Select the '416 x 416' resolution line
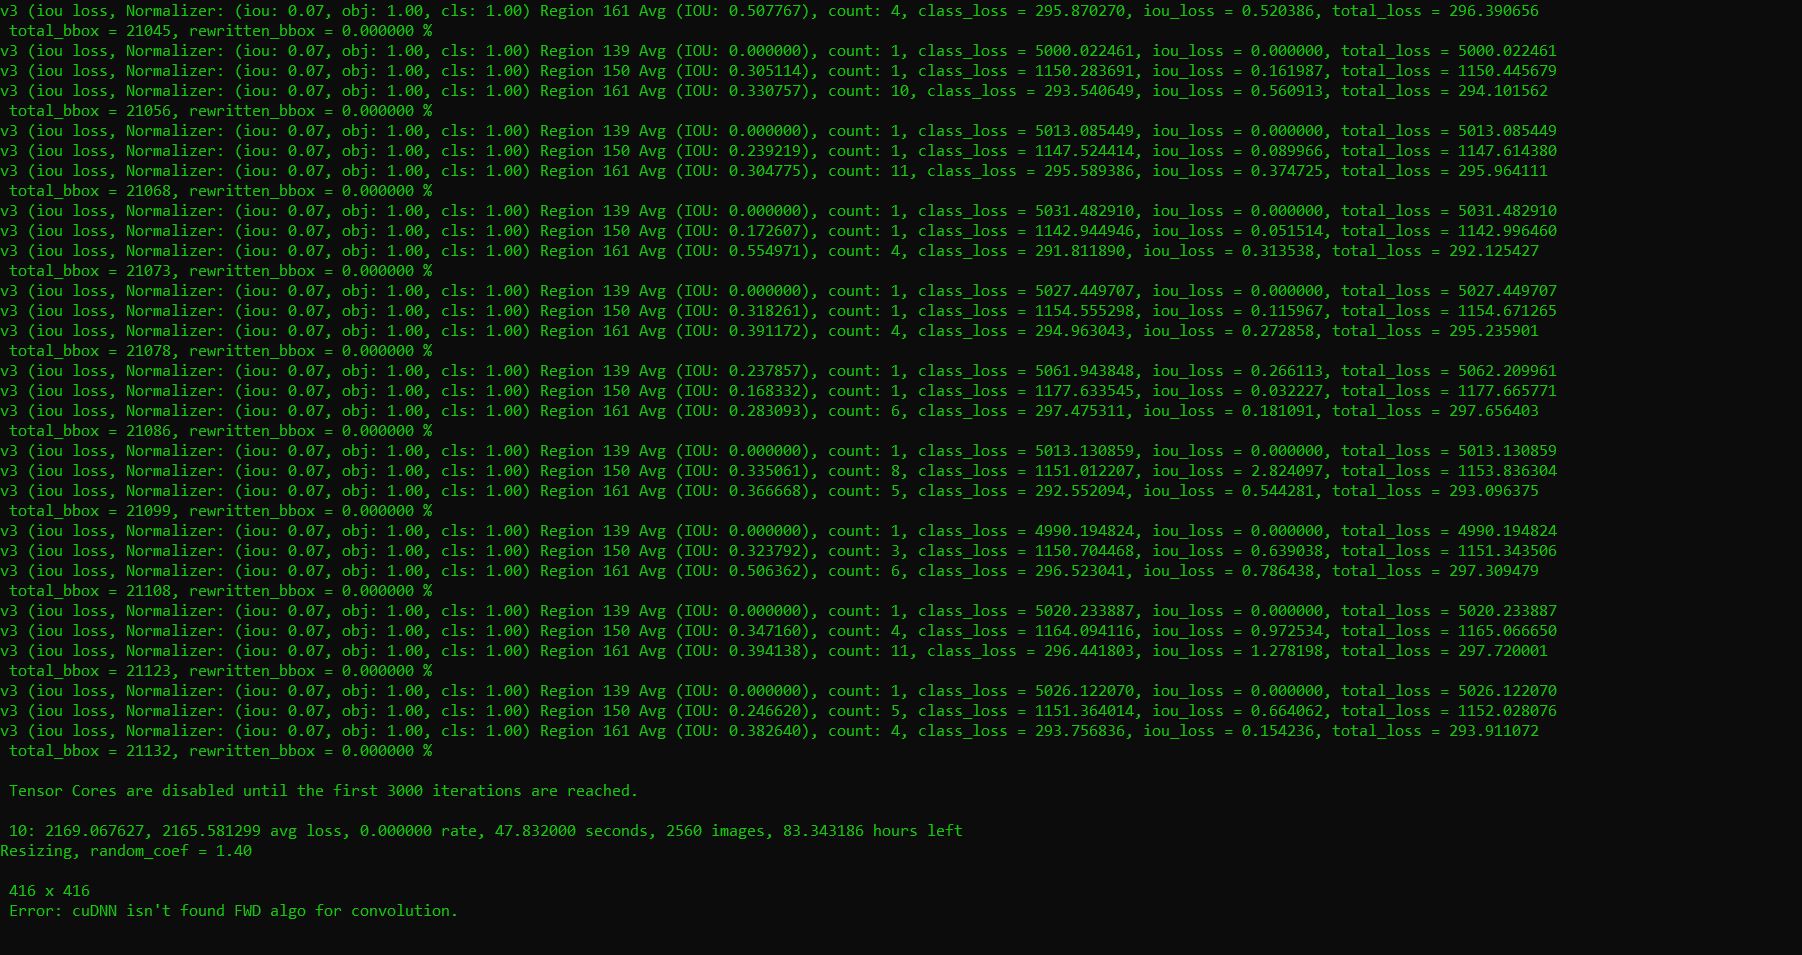1802x955 pixels. pyautogui.click(x=50, y=891)
